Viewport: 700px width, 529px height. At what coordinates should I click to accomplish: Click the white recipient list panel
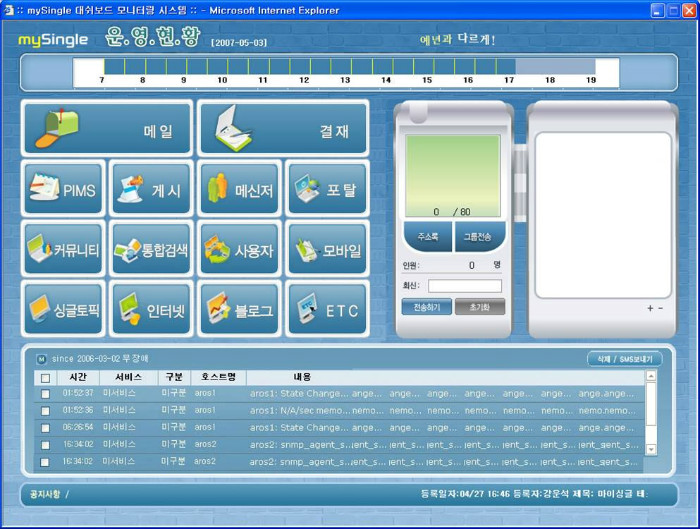(603, 215)
